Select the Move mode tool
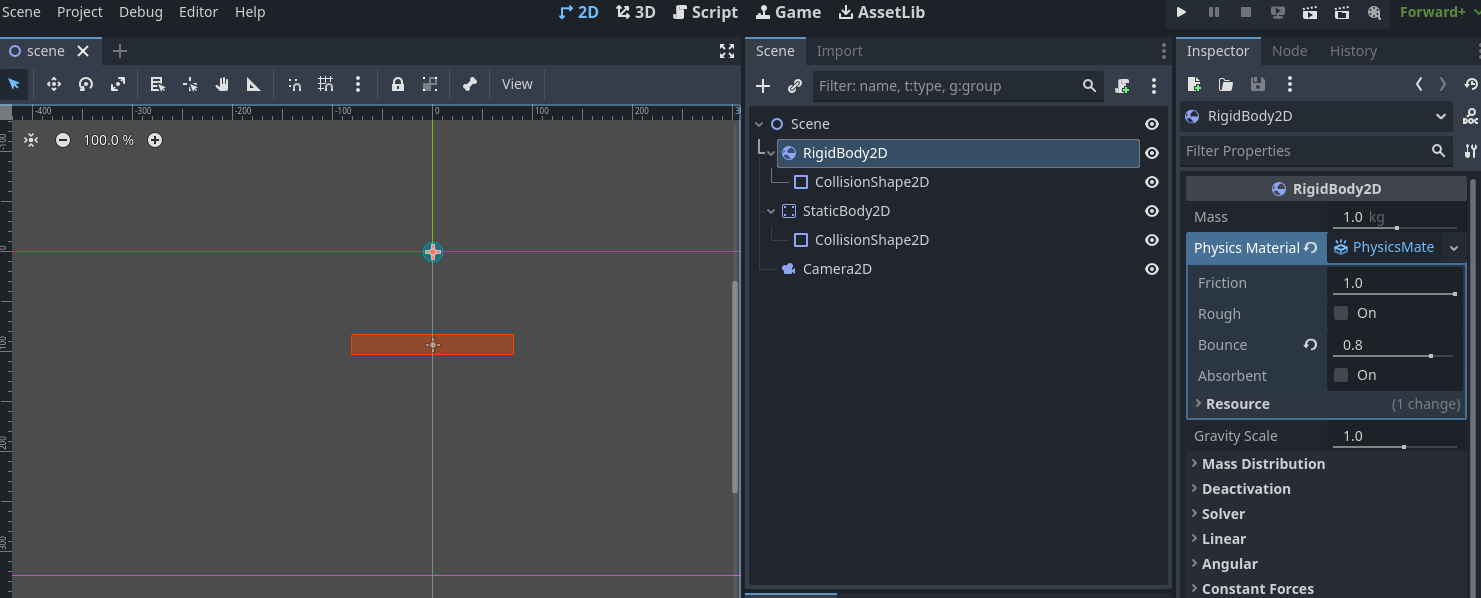 [x=54, y=85]
